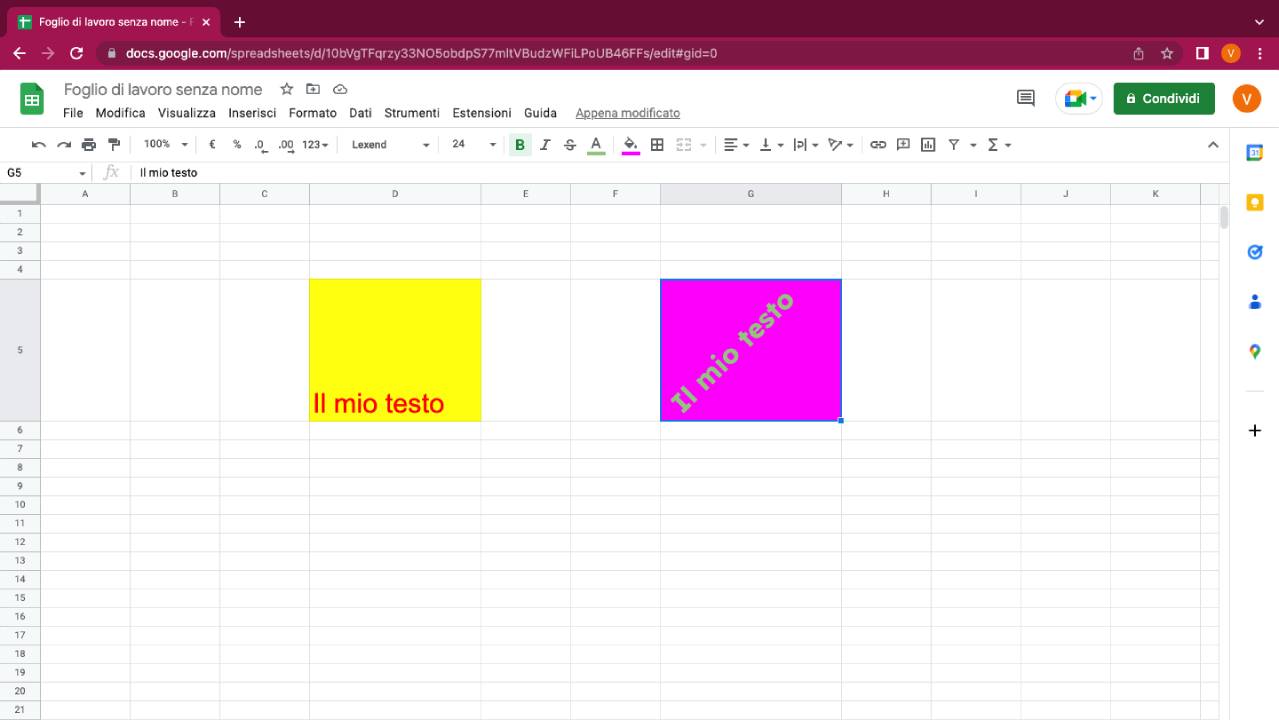
Task: Open the borders tool
Action: (657, 145)
